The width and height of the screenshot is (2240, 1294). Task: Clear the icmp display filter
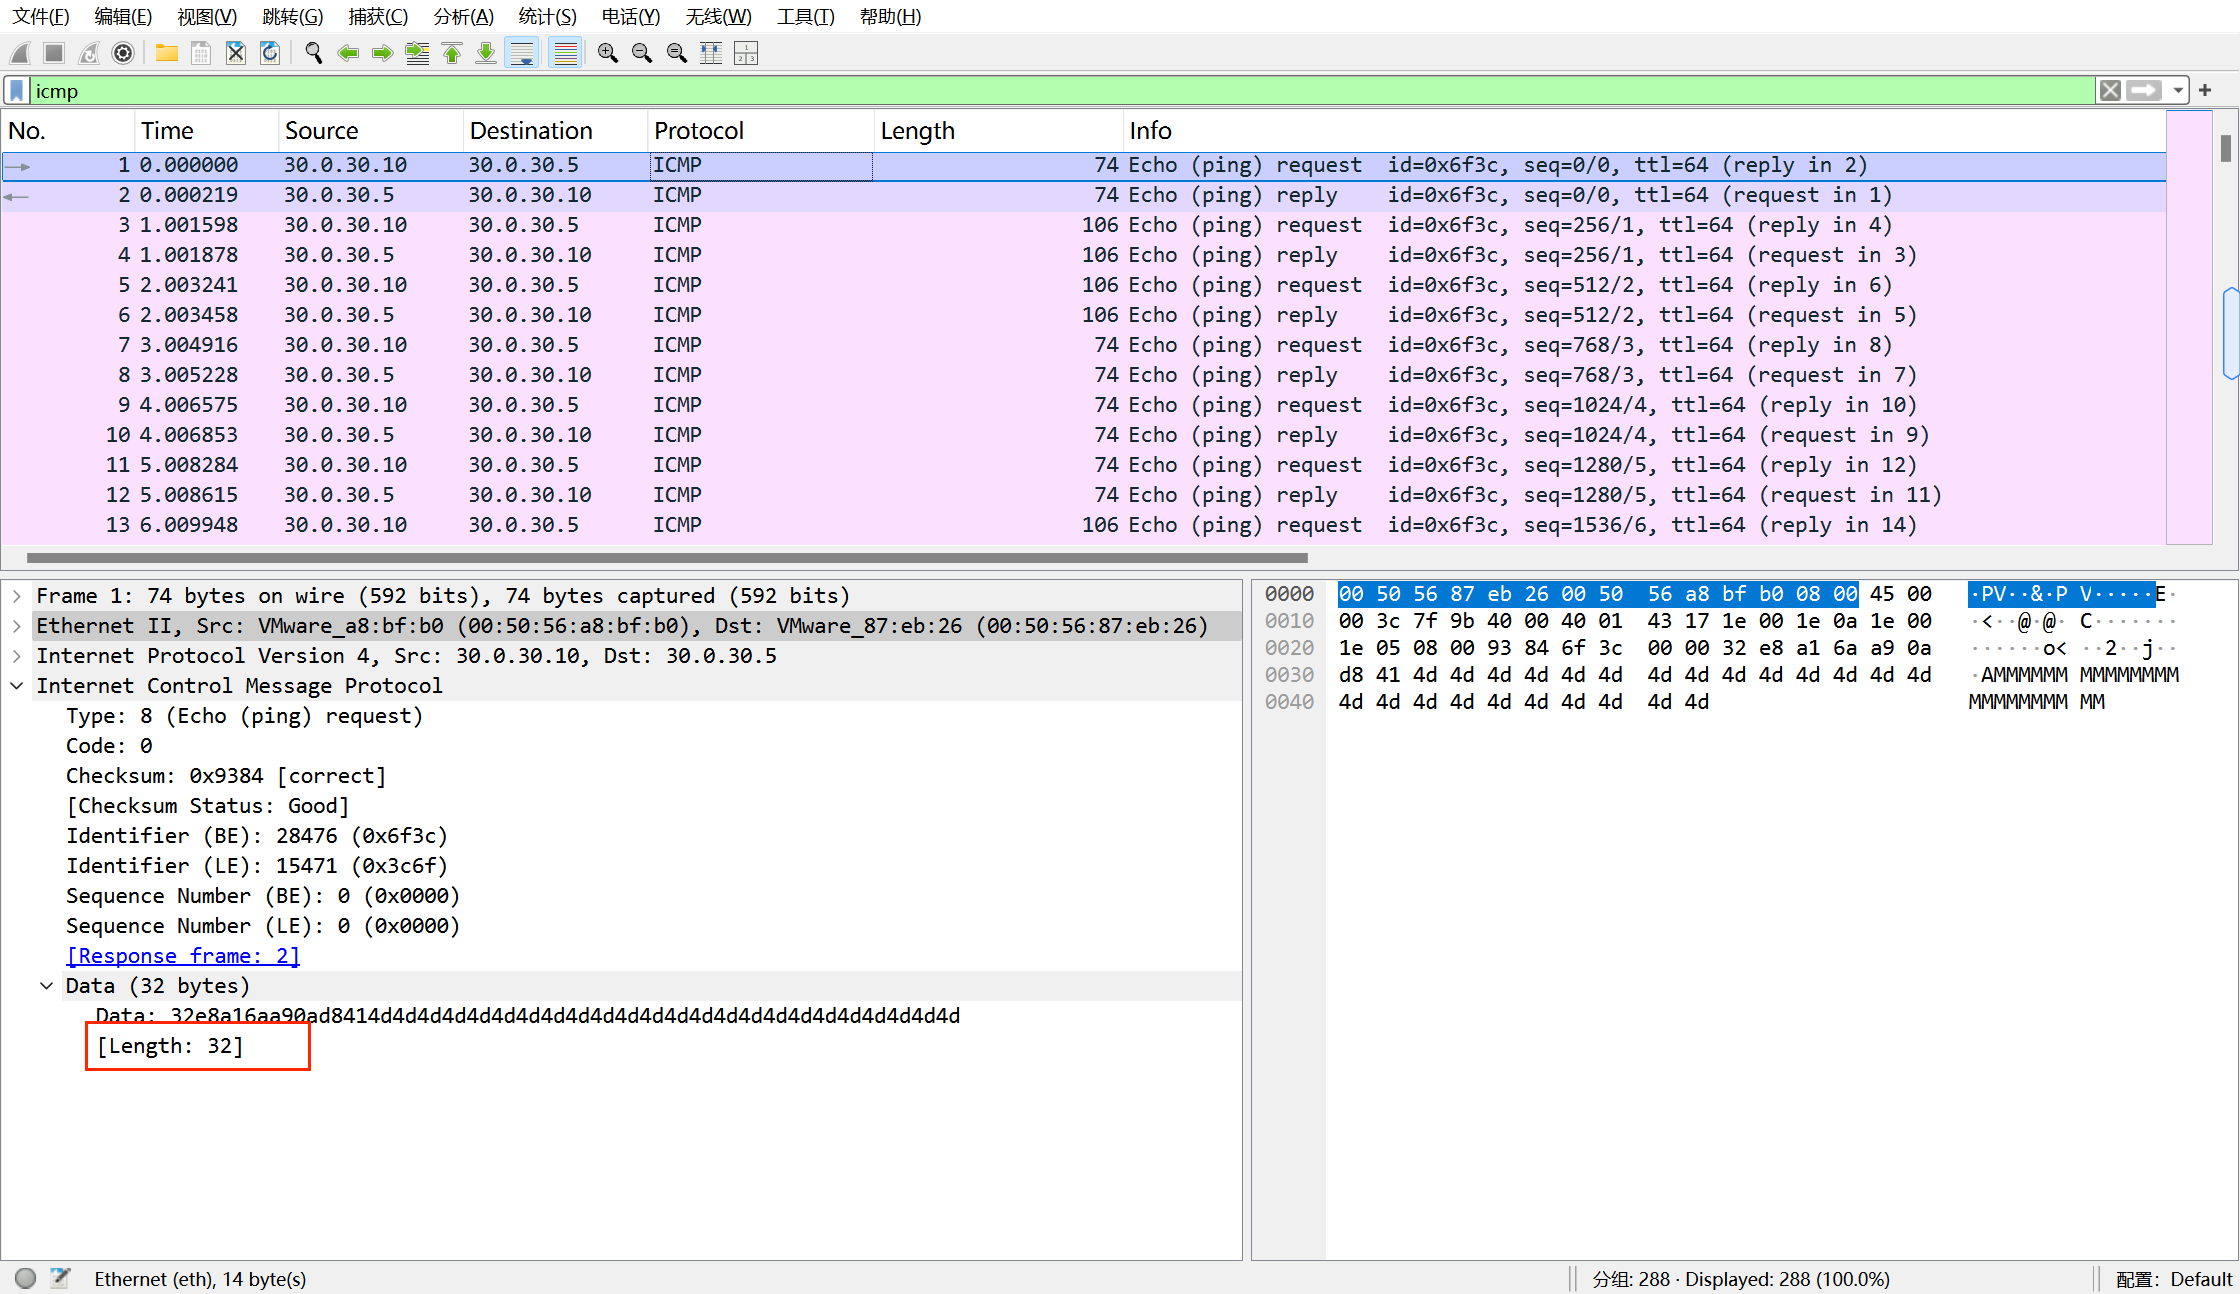click(2110, 91)
